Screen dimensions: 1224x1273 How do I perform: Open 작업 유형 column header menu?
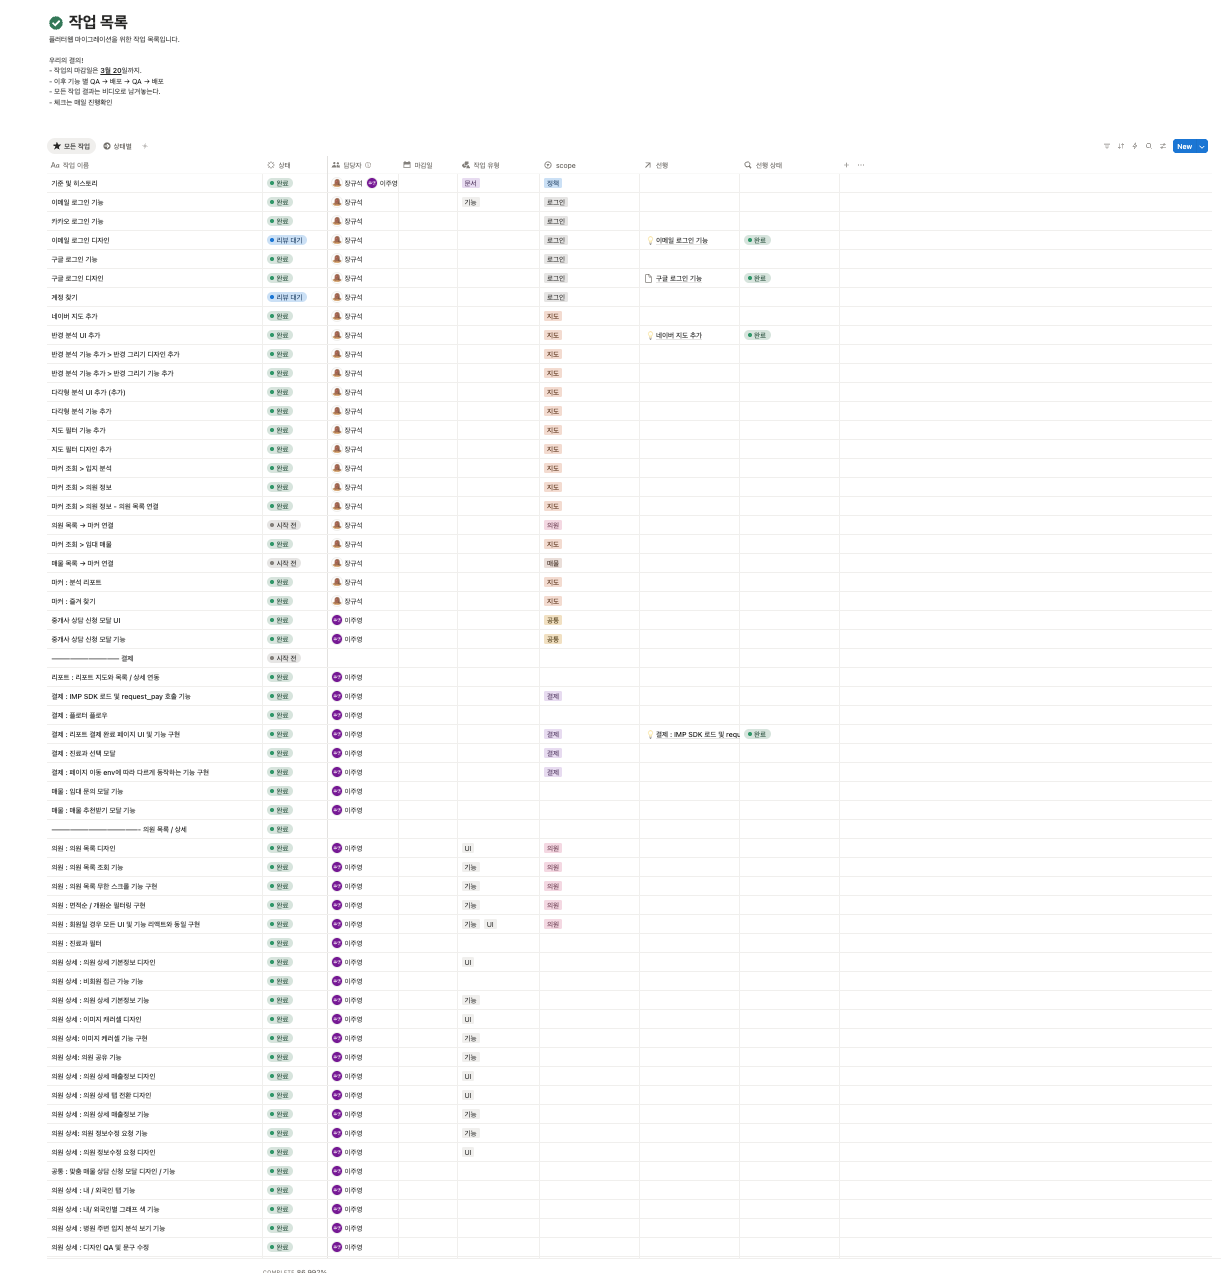click(x=499, y=165)
